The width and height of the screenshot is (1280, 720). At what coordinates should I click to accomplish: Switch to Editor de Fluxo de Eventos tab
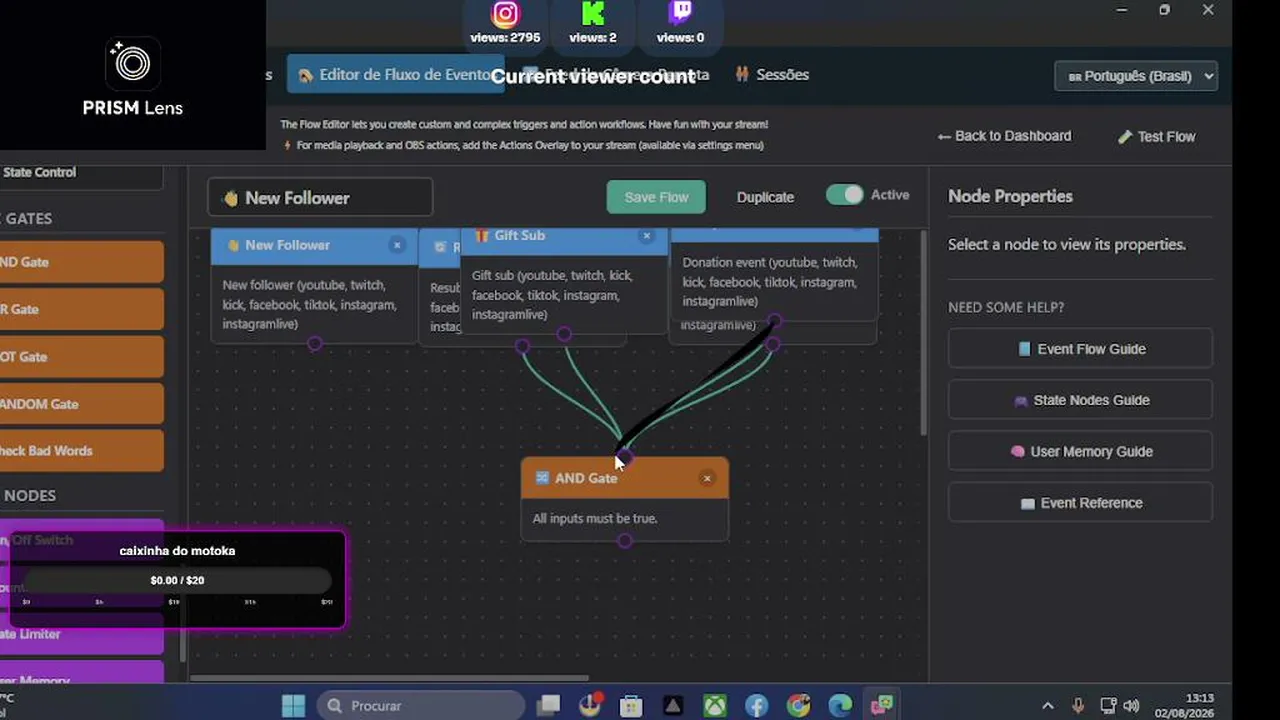tap(396, 74)
